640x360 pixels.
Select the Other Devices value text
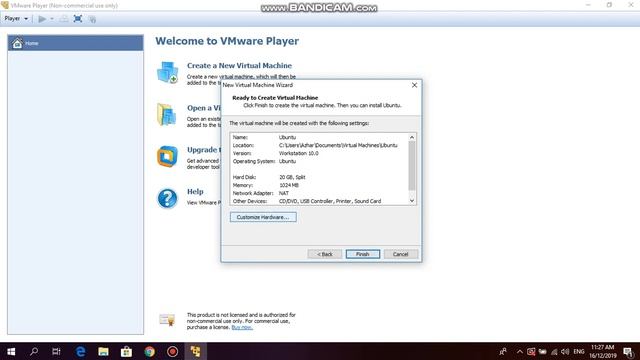[x=330, y=201]
